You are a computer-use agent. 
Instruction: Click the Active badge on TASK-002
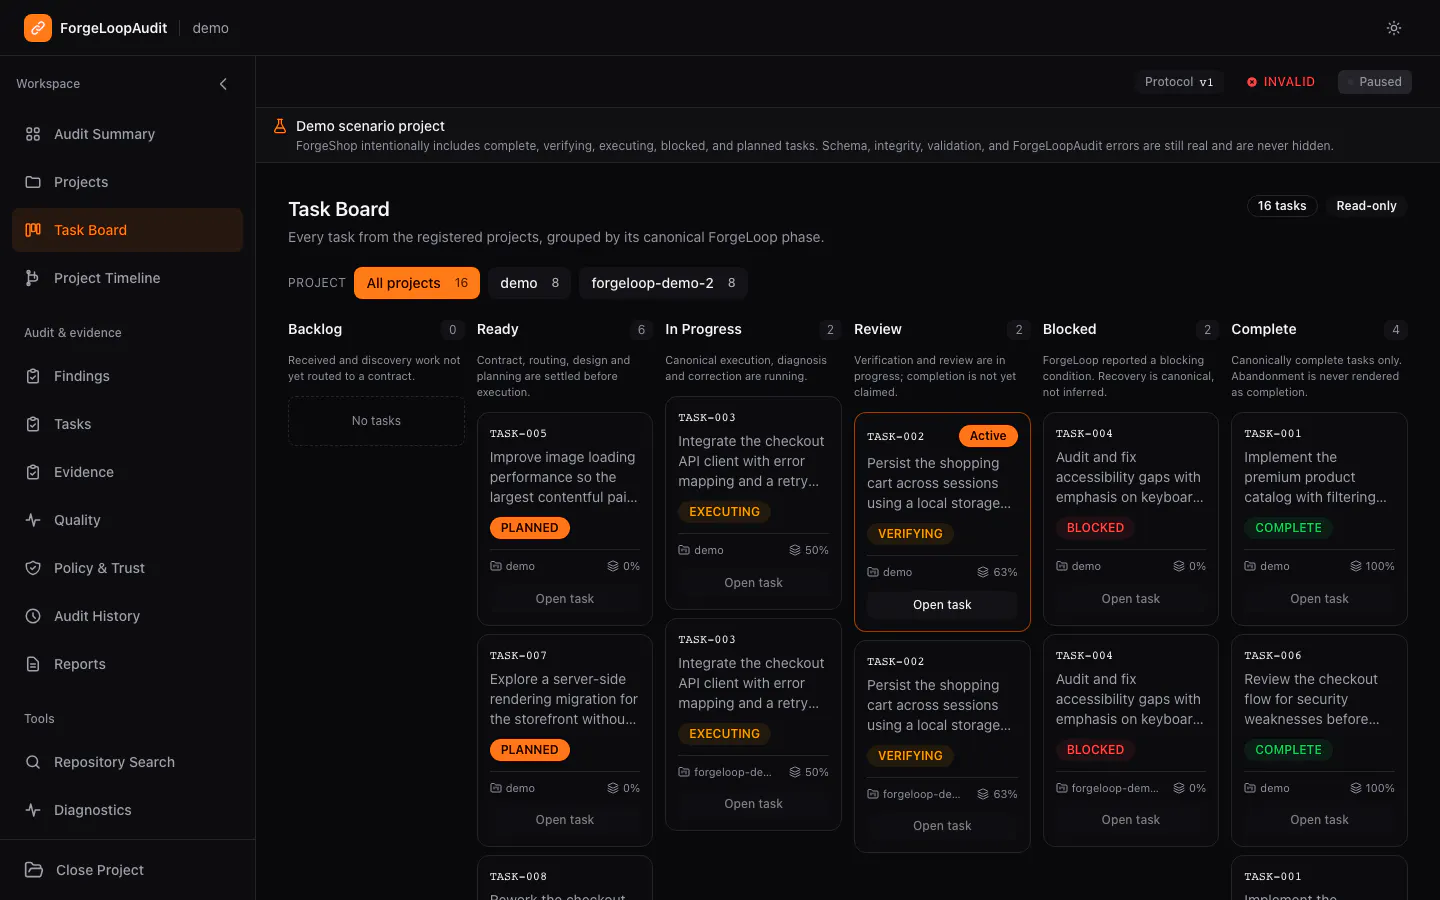[988, 436]
